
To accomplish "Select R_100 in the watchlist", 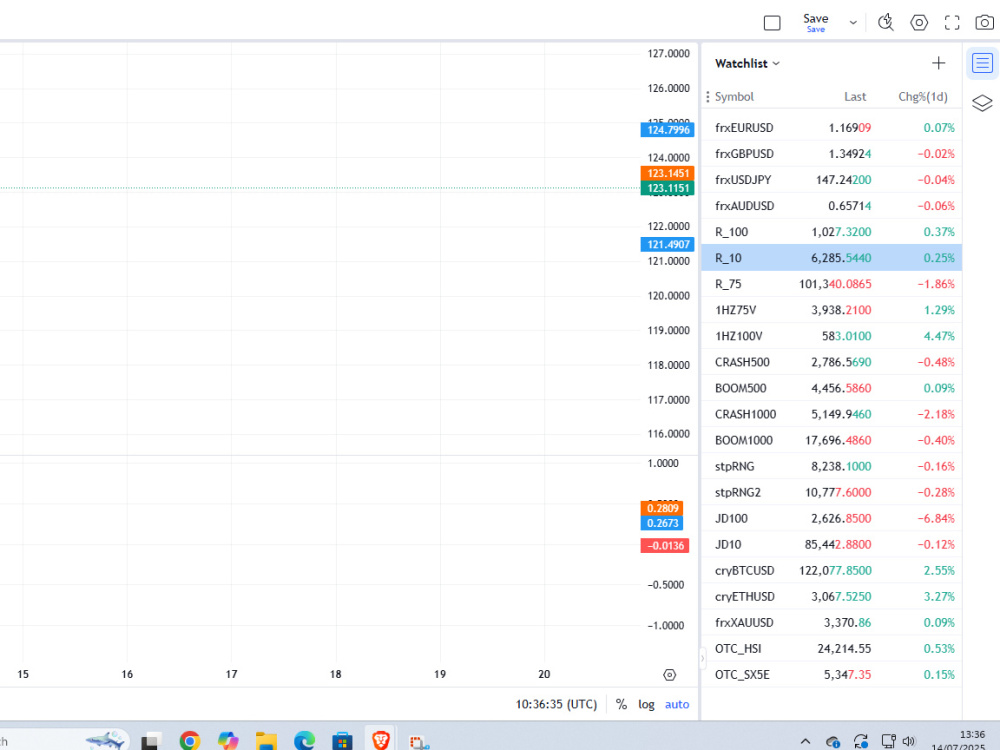I will pyautogui.click(x=831, y=232).
